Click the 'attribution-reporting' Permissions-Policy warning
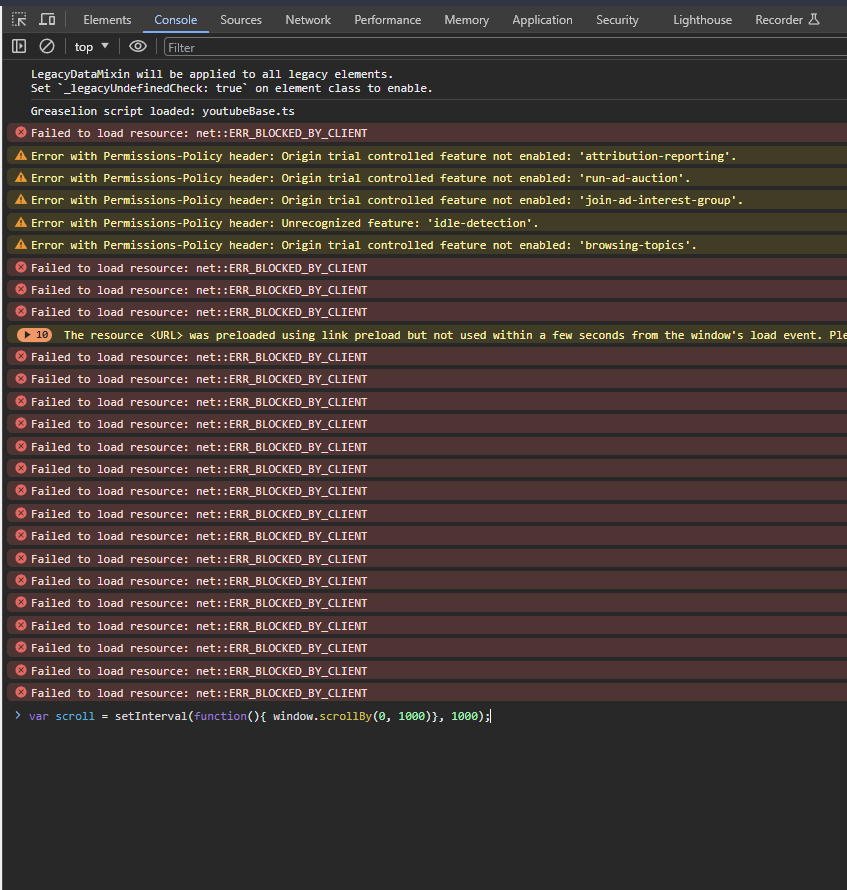This screenshot has height=890, width=847. [x=383, y=156]
